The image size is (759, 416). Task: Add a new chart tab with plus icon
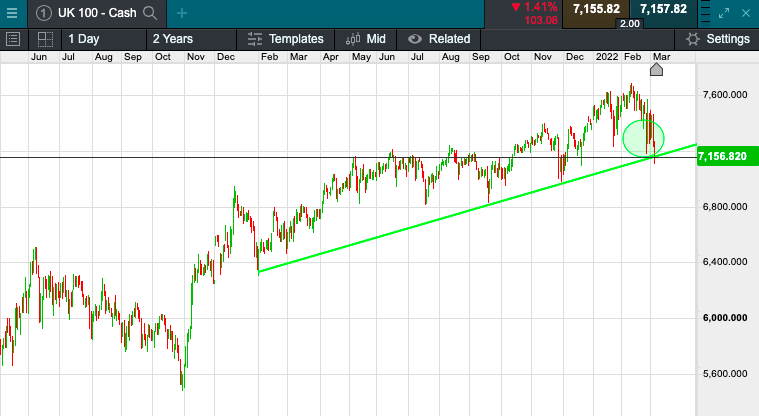[181, 14]
